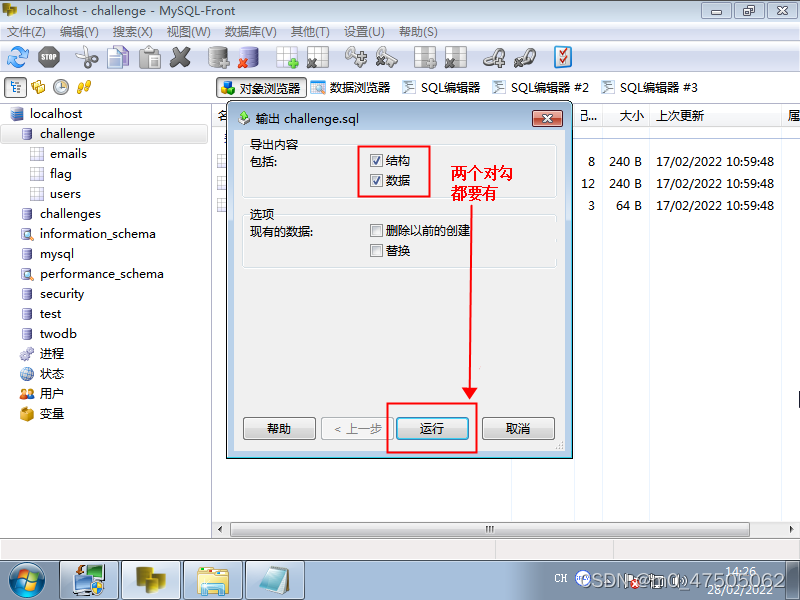Click the copy documents icon
The image size is (800, 600).
(118, 57)
